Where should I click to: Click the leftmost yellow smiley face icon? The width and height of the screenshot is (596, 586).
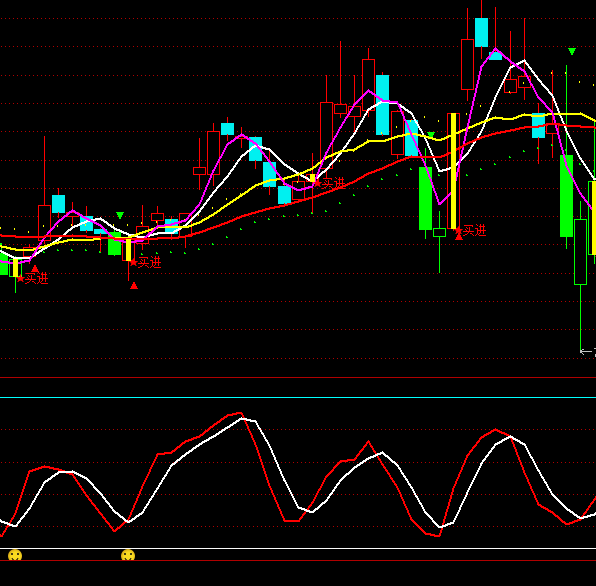15,555
